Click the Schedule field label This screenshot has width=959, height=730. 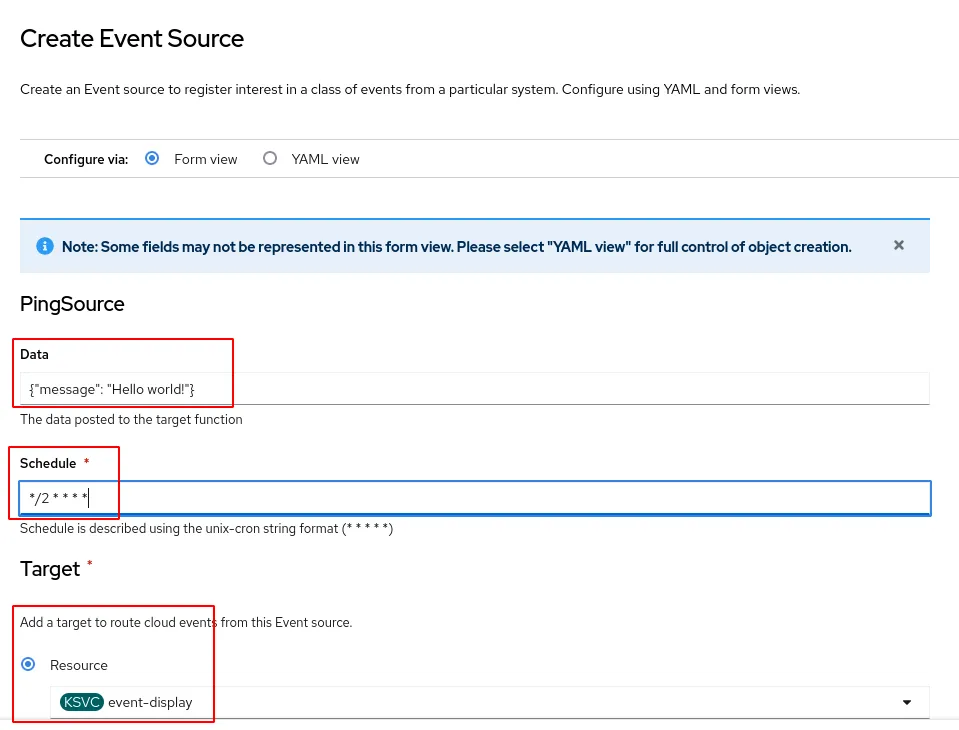pyautogui.click(x=48, y=463)
